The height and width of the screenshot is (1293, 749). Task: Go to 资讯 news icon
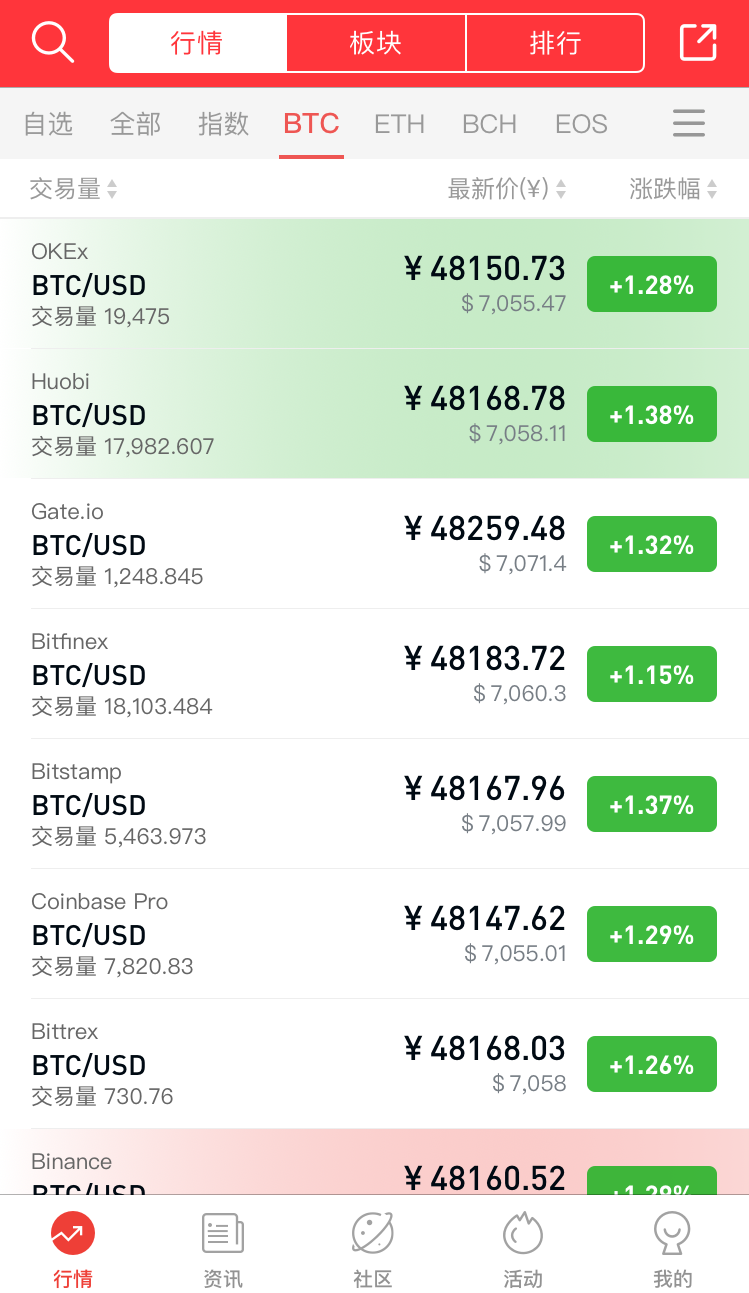coord(223,1233)
